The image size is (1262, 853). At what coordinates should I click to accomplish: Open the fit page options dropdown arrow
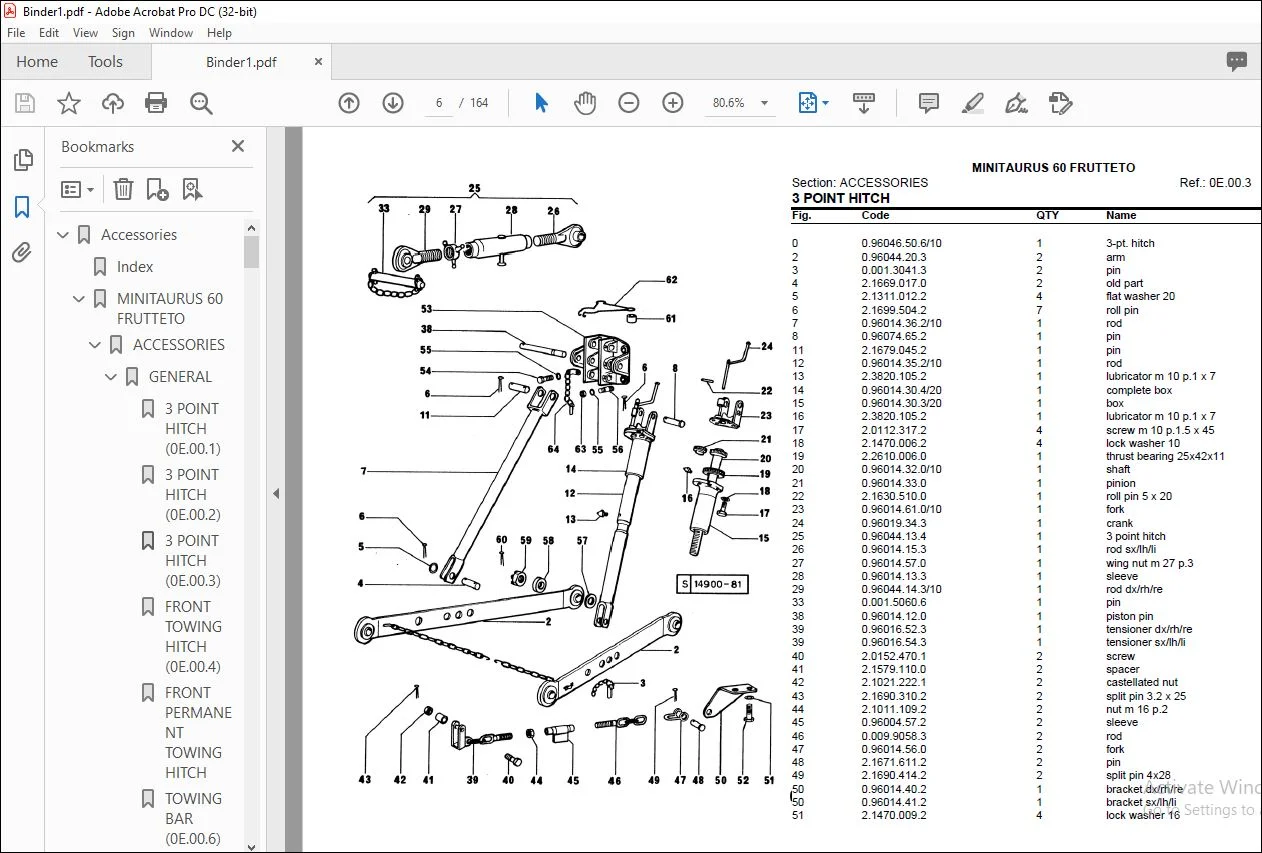[x=825, y=103]
